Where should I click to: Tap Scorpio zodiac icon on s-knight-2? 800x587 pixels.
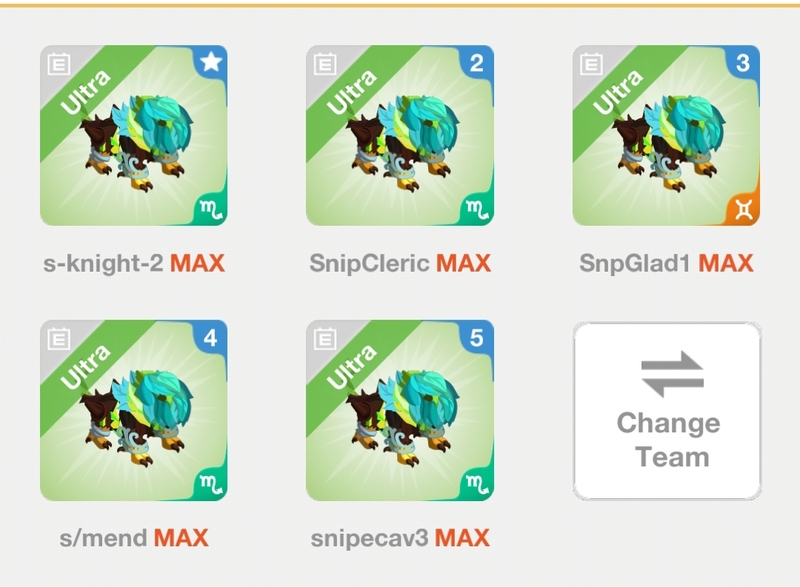pyautogui.click(x=211, y=209)
